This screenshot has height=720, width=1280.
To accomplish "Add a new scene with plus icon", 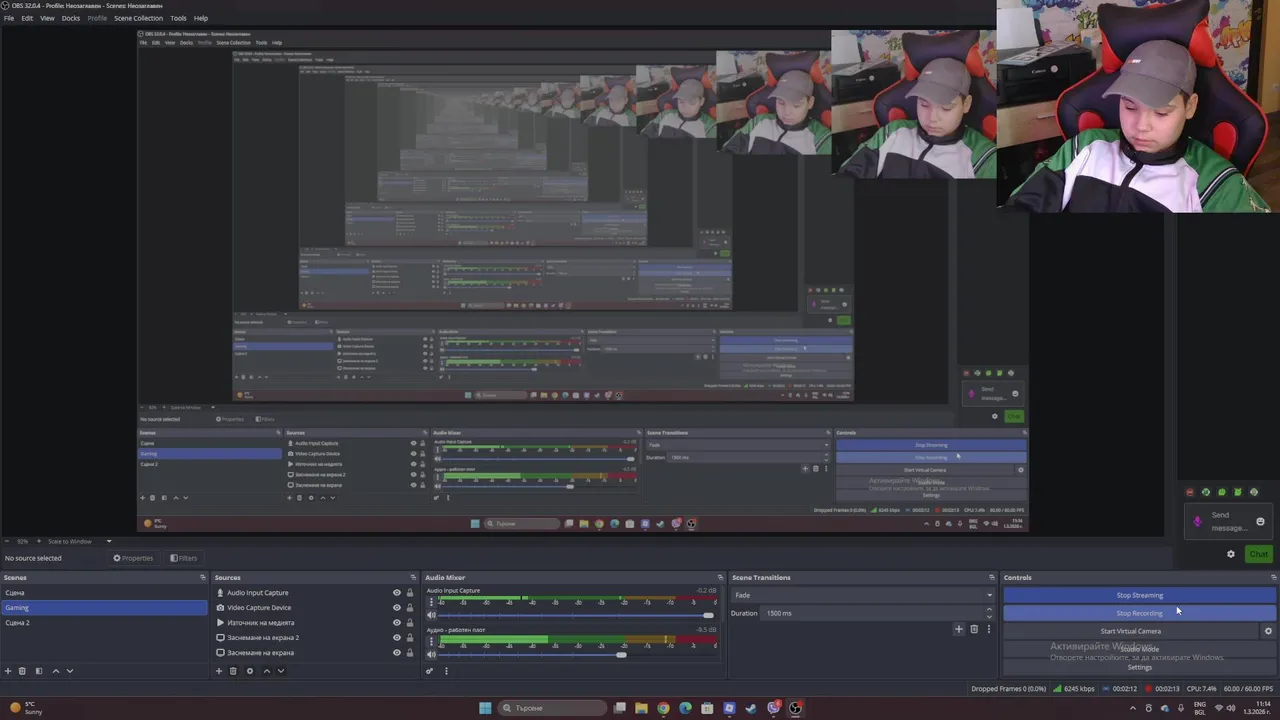I will tap(8, 671).
